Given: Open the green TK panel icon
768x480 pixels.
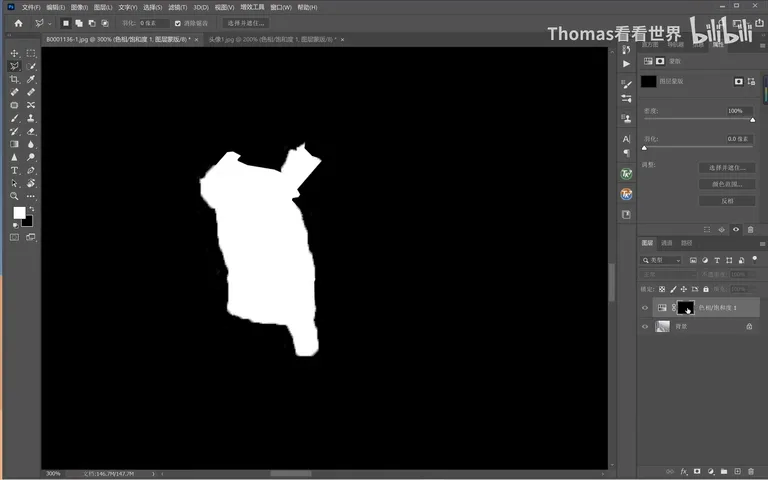Looking at the screenshot, I should click(x=626, y=174).
